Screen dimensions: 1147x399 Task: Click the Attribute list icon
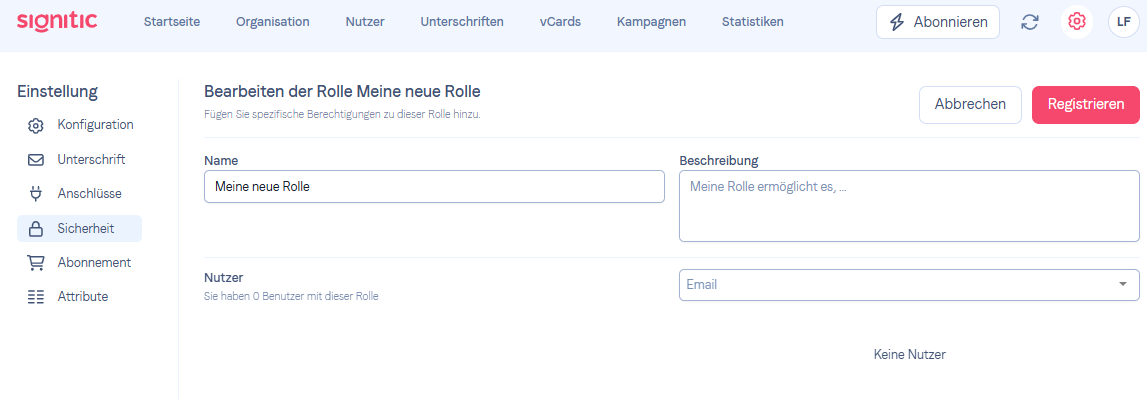tap(36, 297)
